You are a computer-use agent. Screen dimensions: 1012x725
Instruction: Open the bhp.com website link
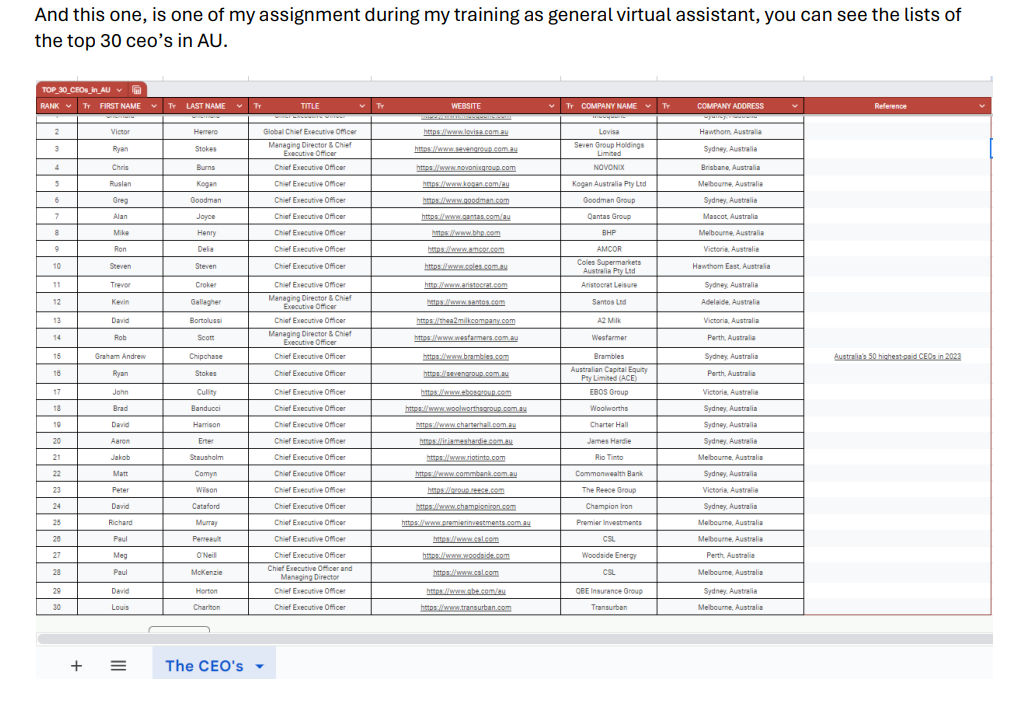[x=465, y=233]
